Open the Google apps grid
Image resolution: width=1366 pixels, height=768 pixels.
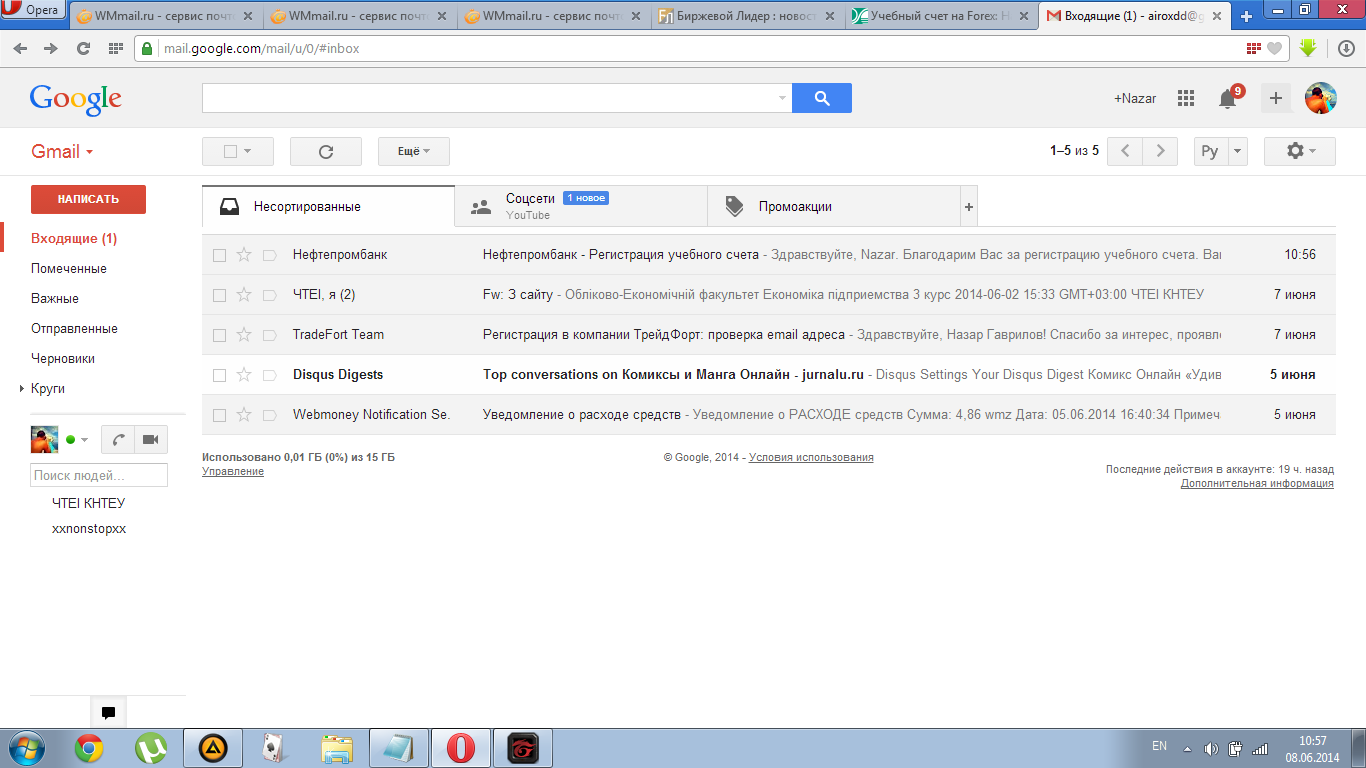point(1186,98)
